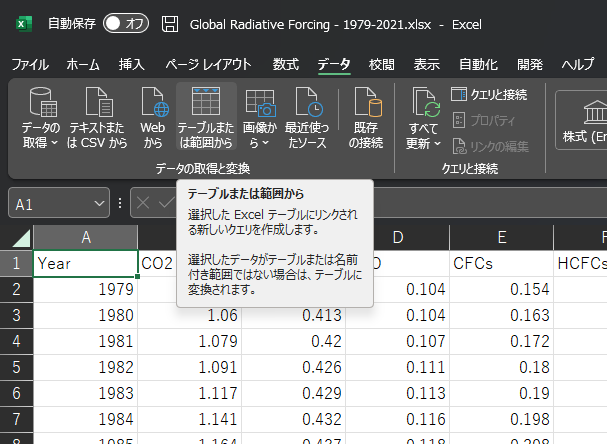Select row 2 header

16,289
